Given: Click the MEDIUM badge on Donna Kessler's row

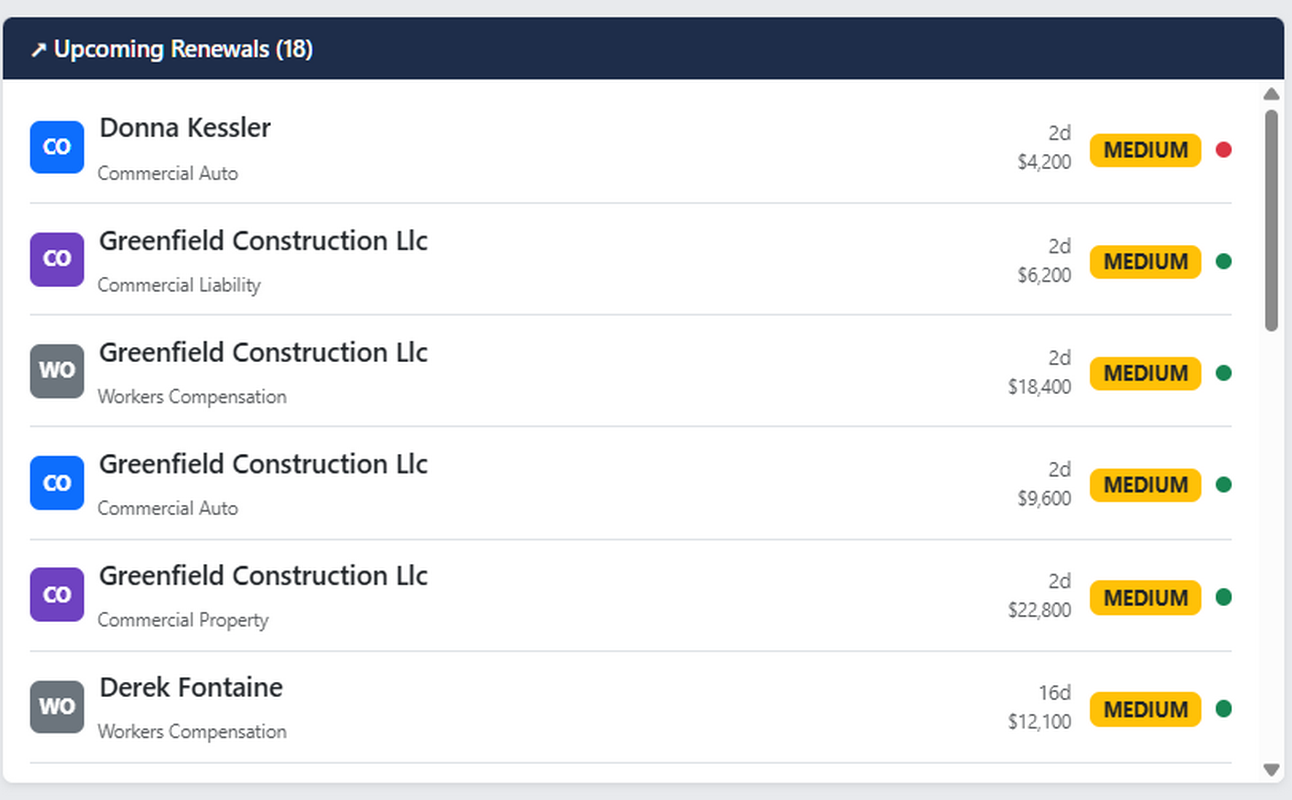Looking at the screenshot, I should pos(1145,150).
